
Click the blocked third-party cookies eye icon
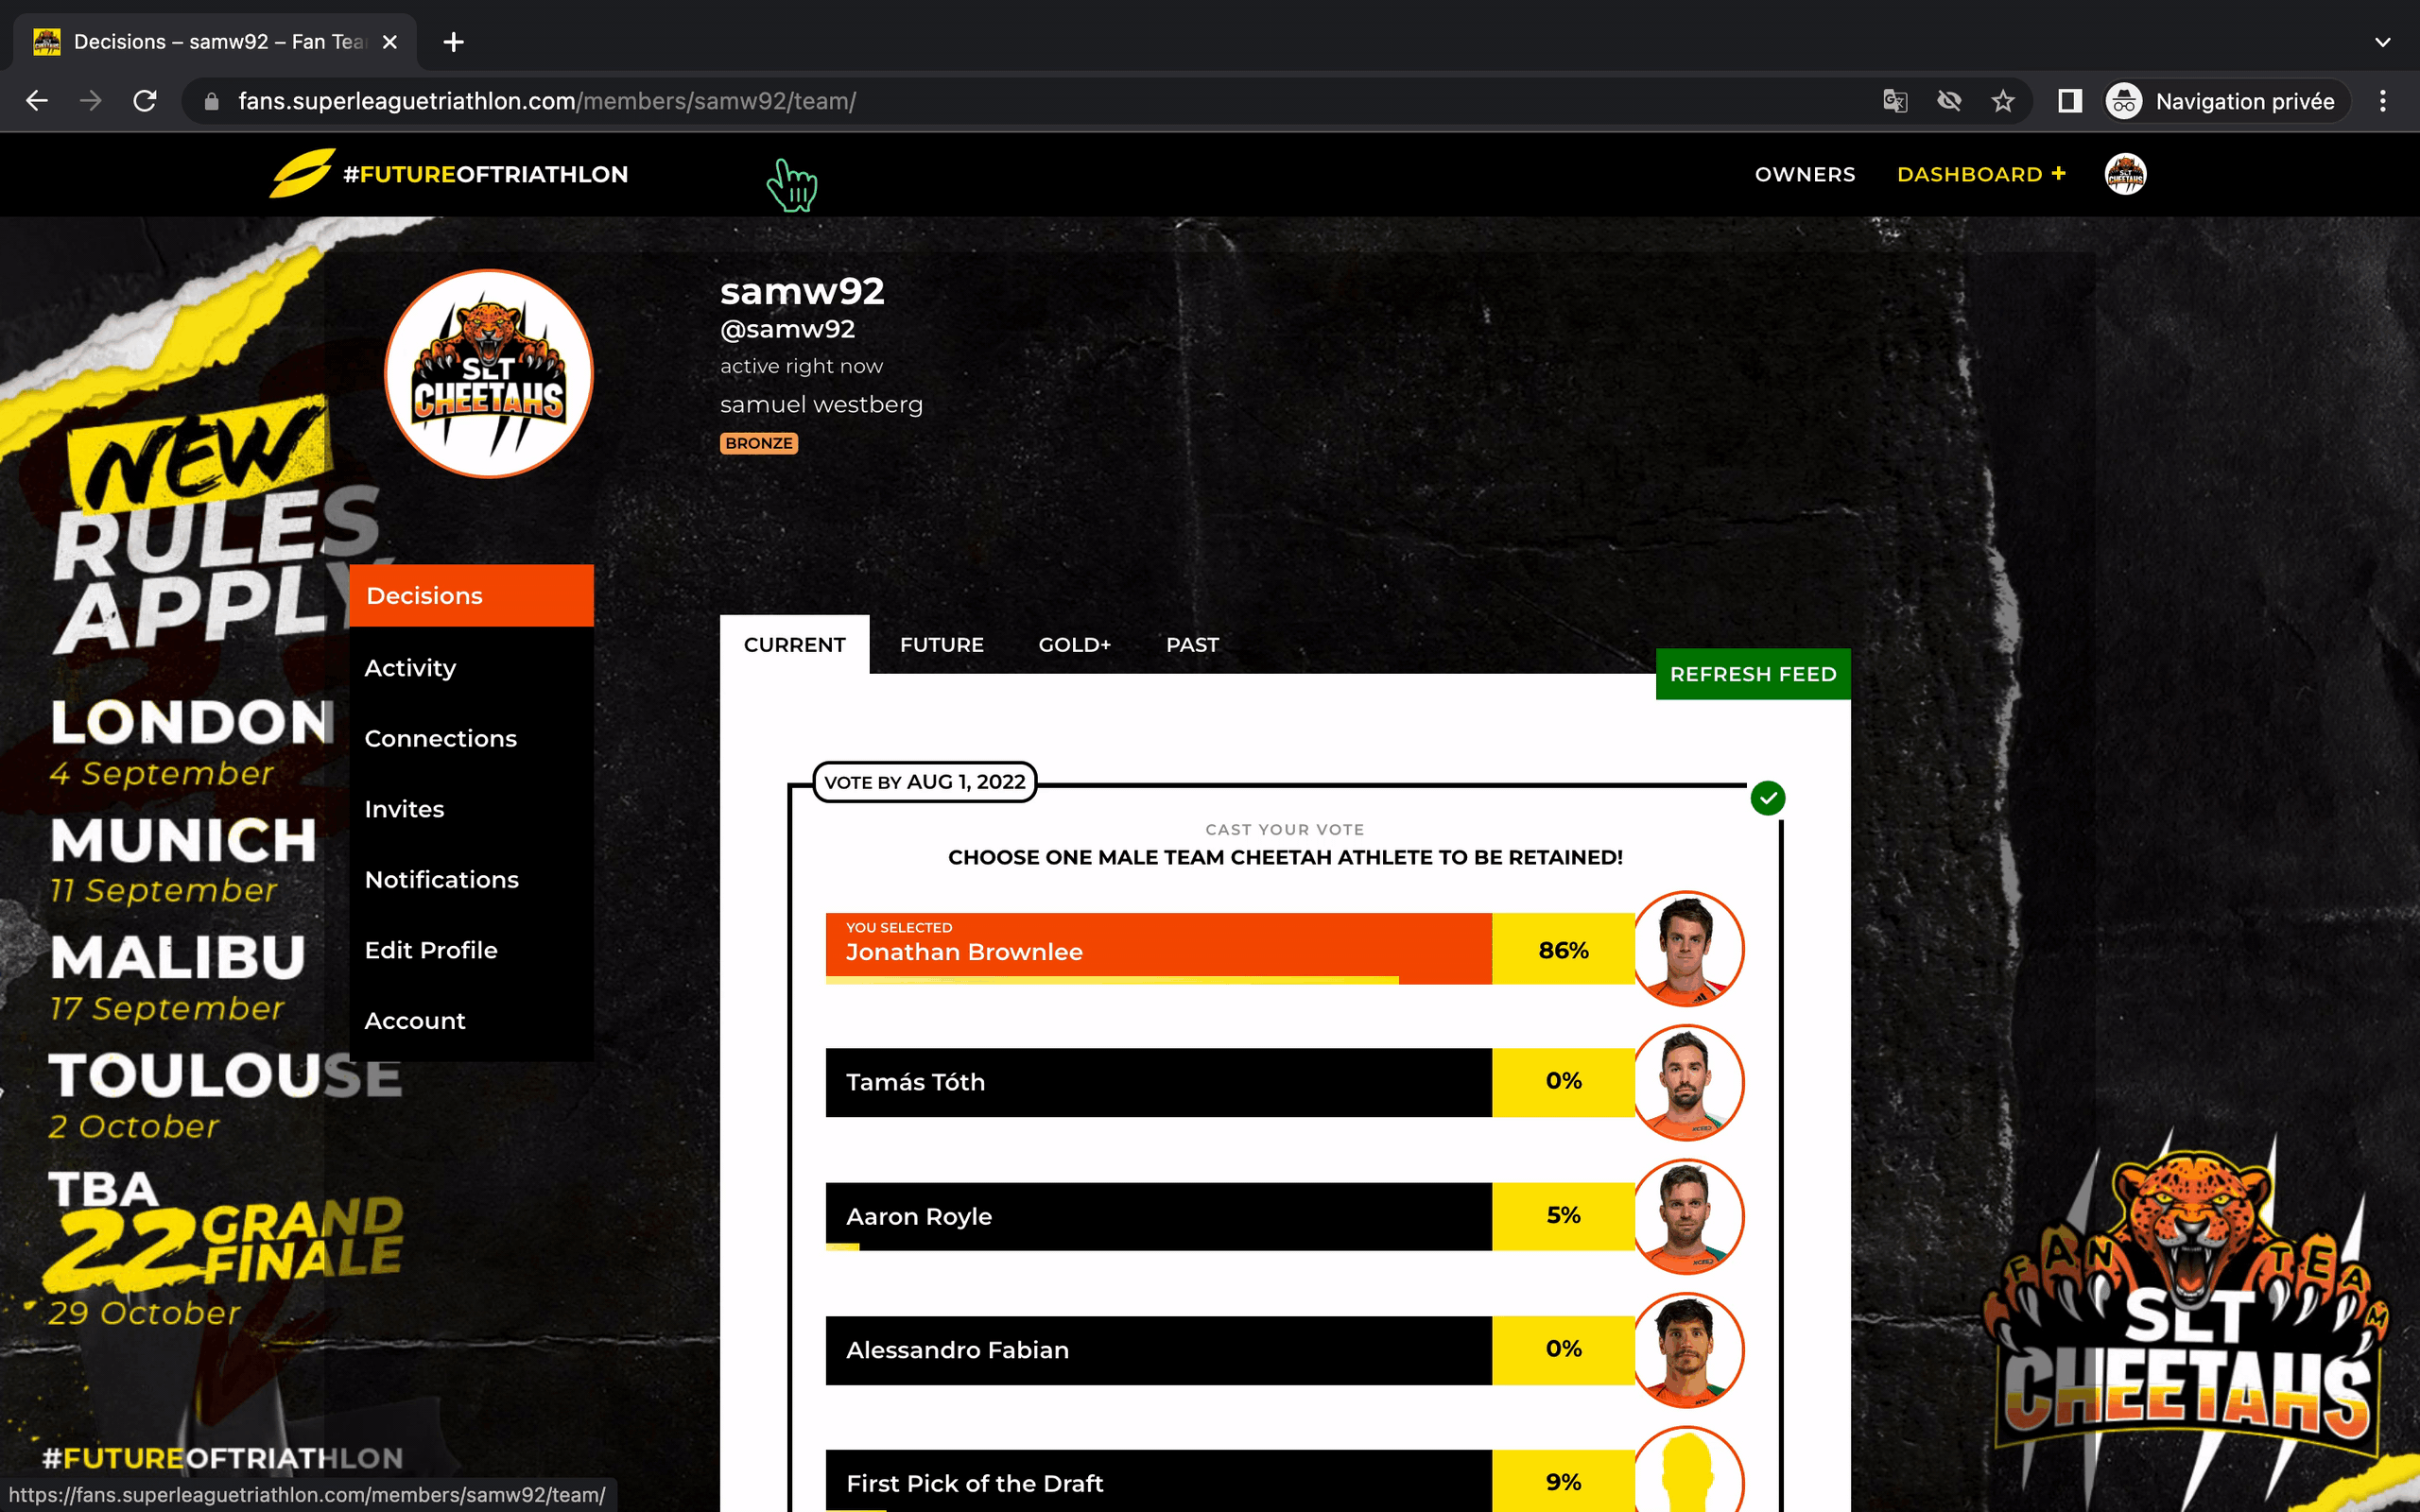tap(1949, 101)
